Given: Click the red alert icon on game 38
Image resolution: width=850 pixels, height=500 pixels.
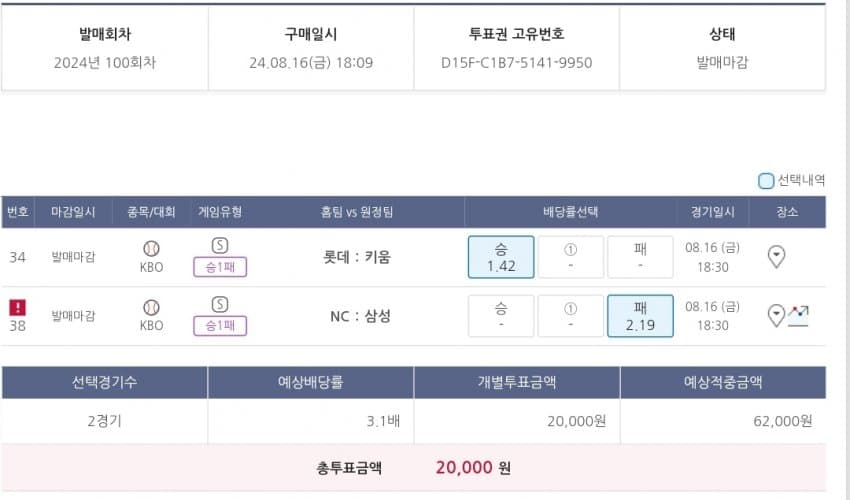Looking at the screenshot, I should [x=17, y=307].
